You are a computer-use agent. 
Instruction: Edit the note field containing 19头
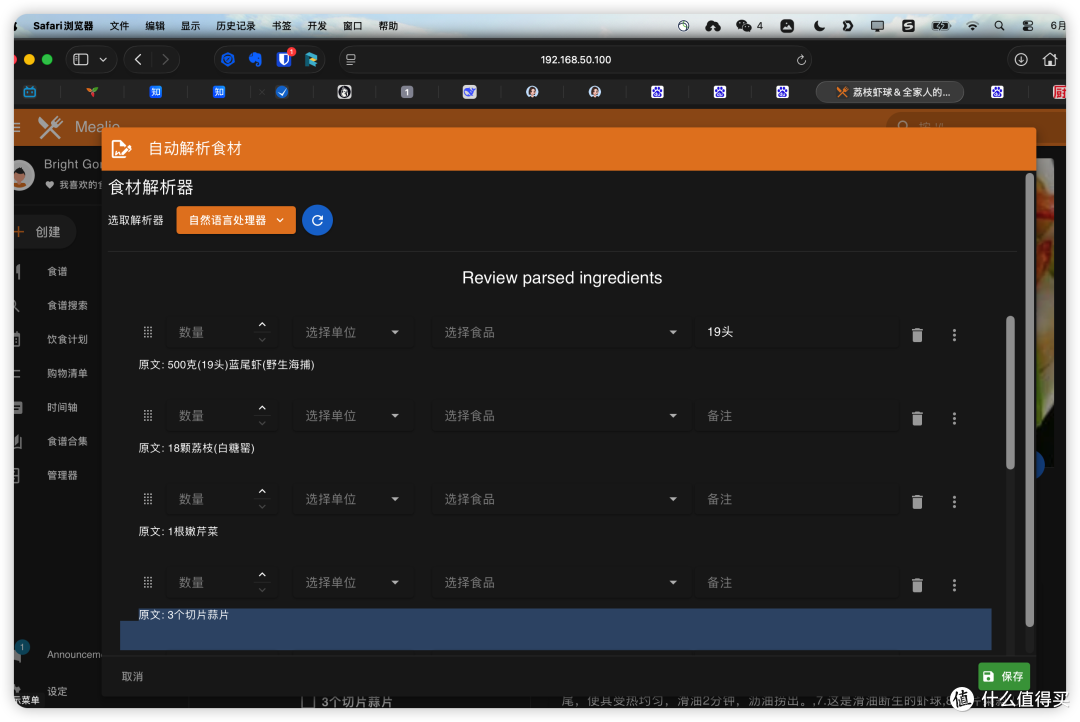(x=796, y=332)
